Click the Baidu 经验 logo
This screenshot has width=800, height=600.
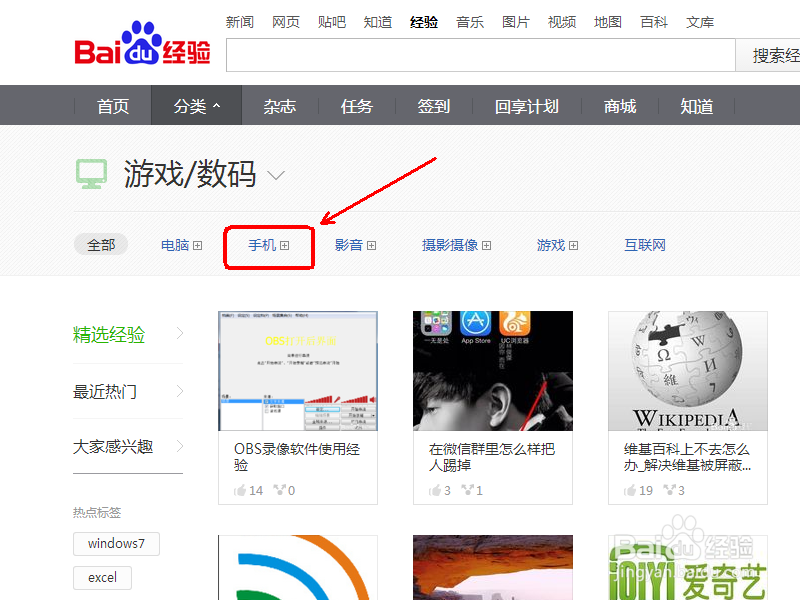pos(142,44)
